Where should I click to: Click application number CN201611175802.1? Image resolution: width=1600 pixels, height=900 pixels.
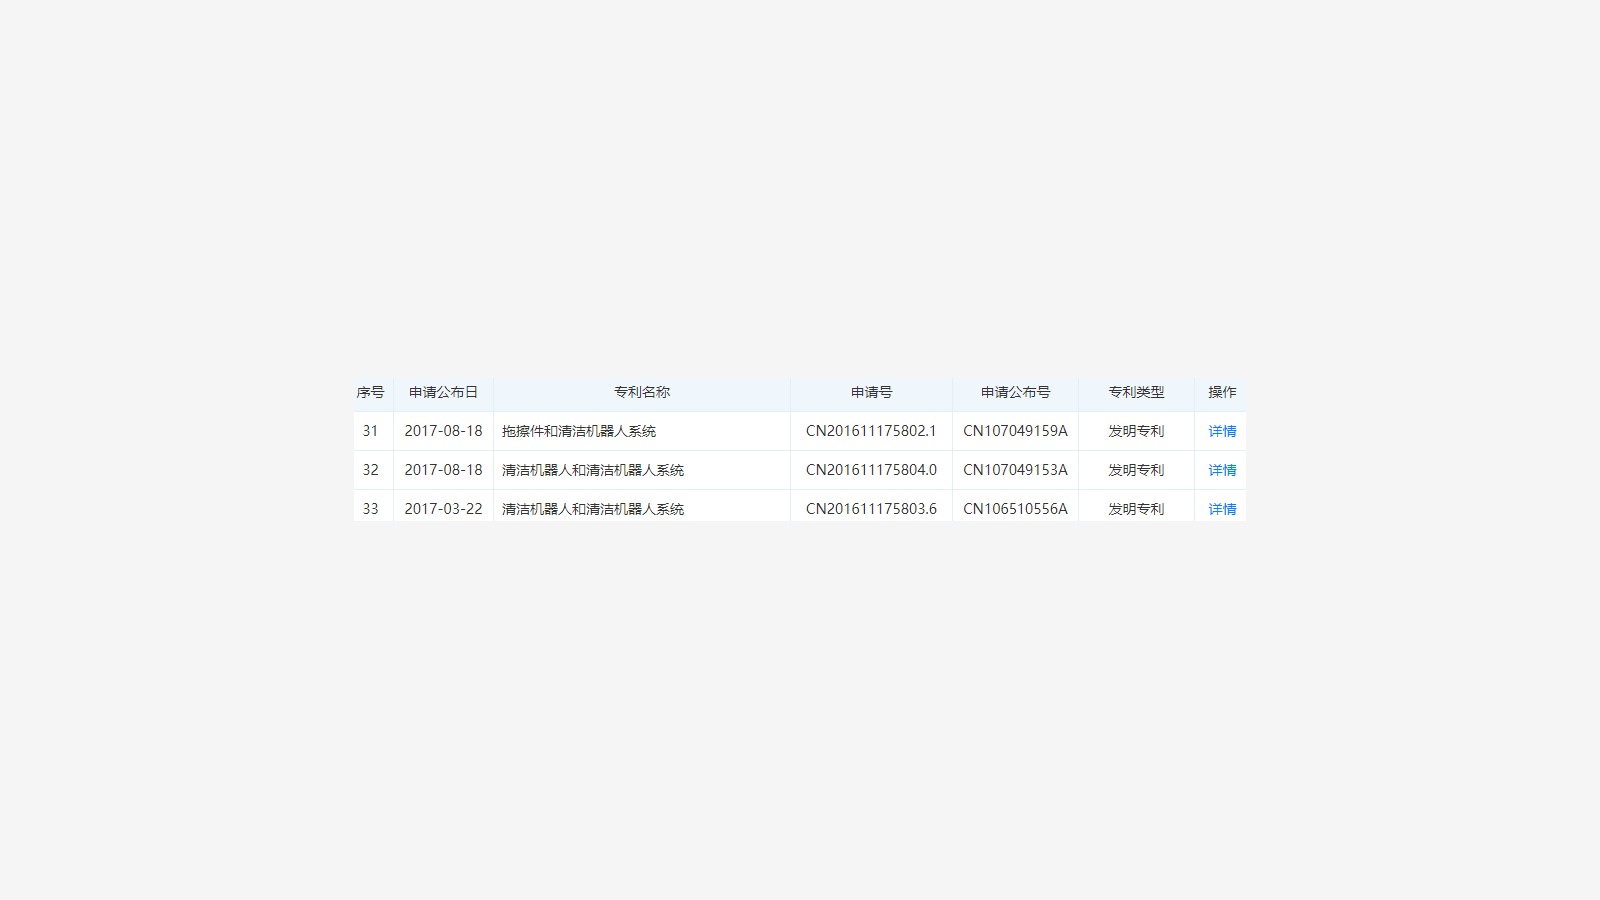point(871,431)
